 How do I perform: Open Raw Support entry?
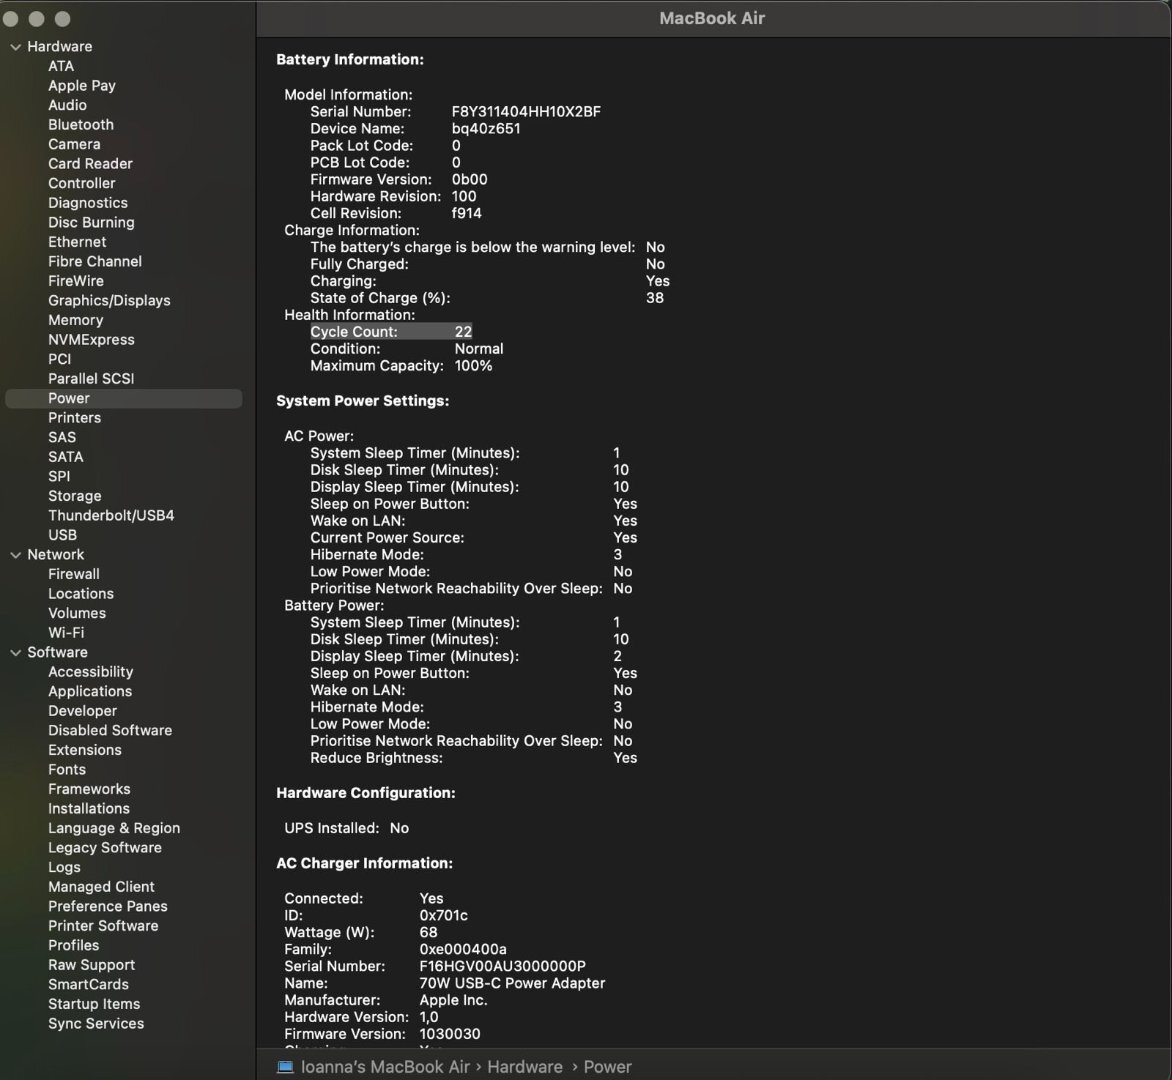click(91, 965)
